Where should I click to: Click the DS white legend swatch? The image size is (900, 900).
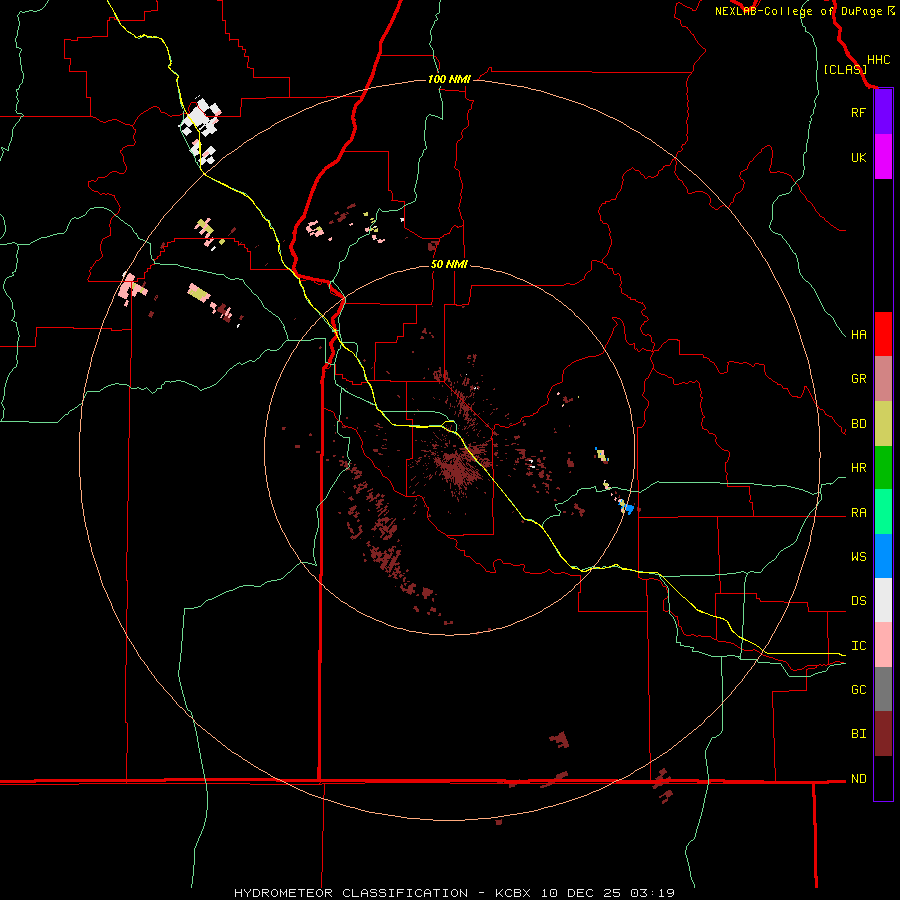point(883,600)
